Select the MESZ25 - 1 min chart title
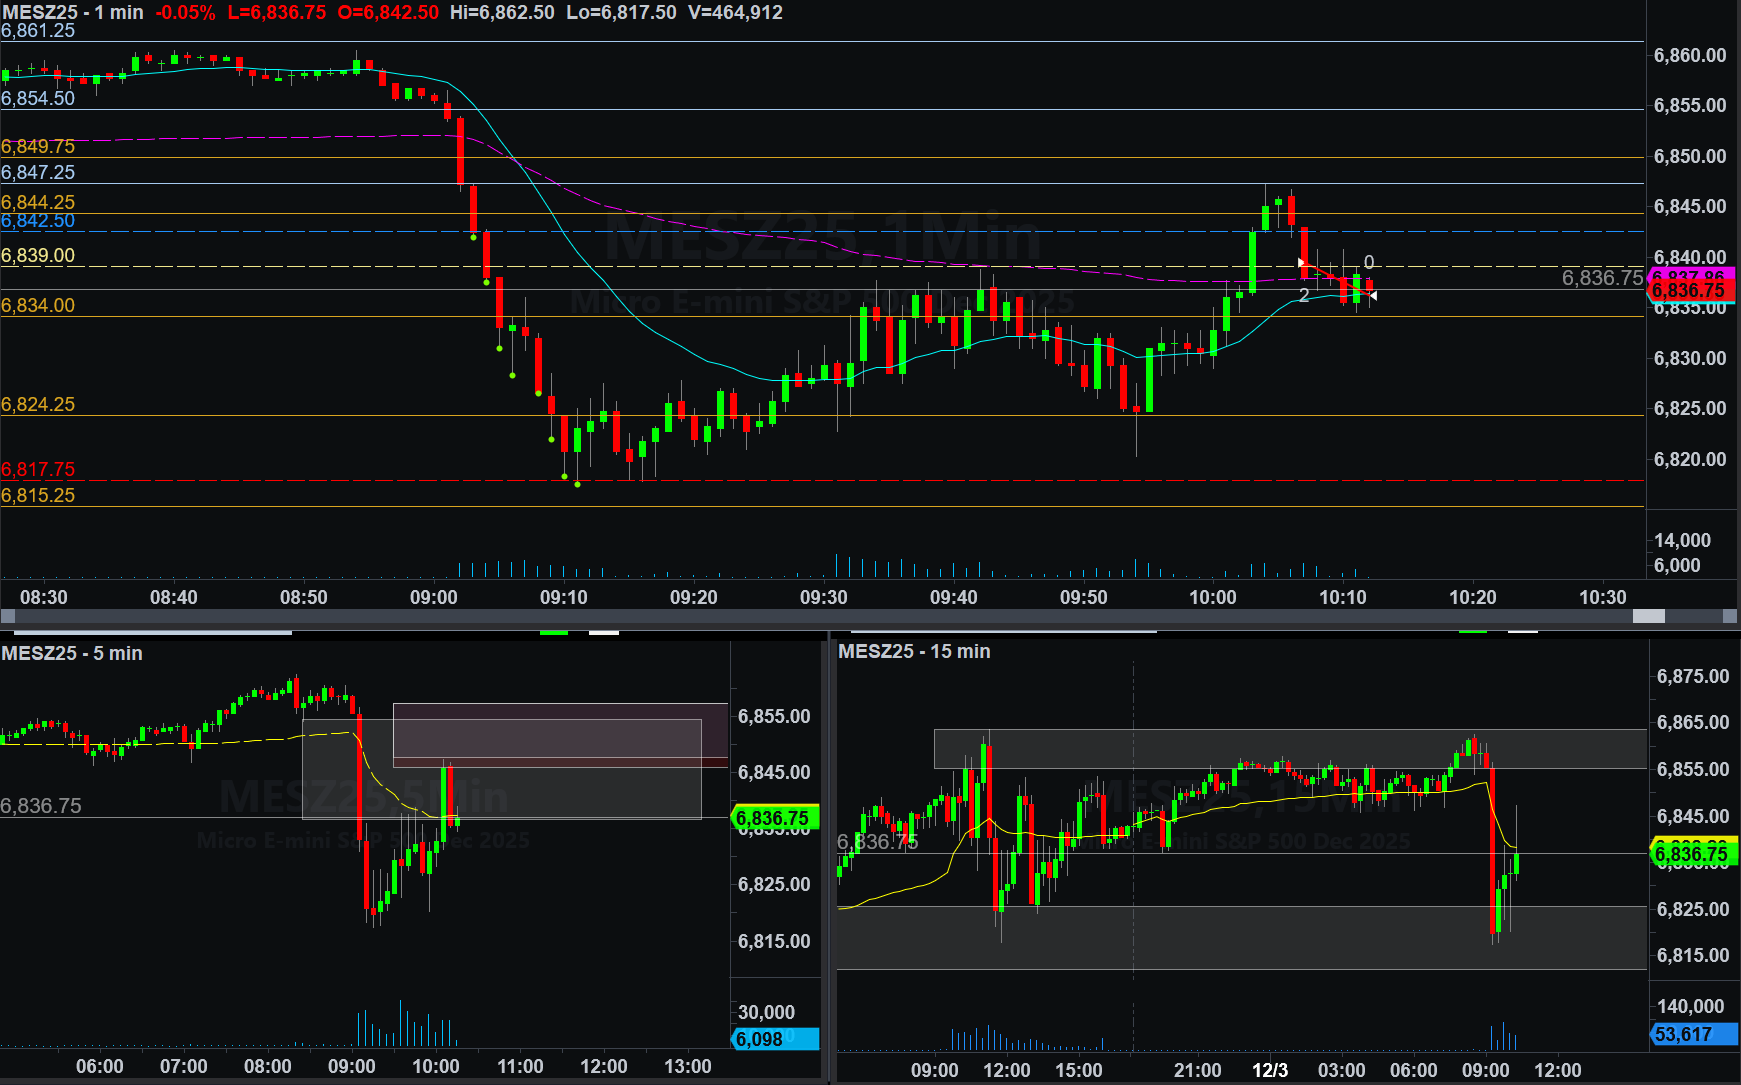The image size is (1741, 1085). pos(72,13)
